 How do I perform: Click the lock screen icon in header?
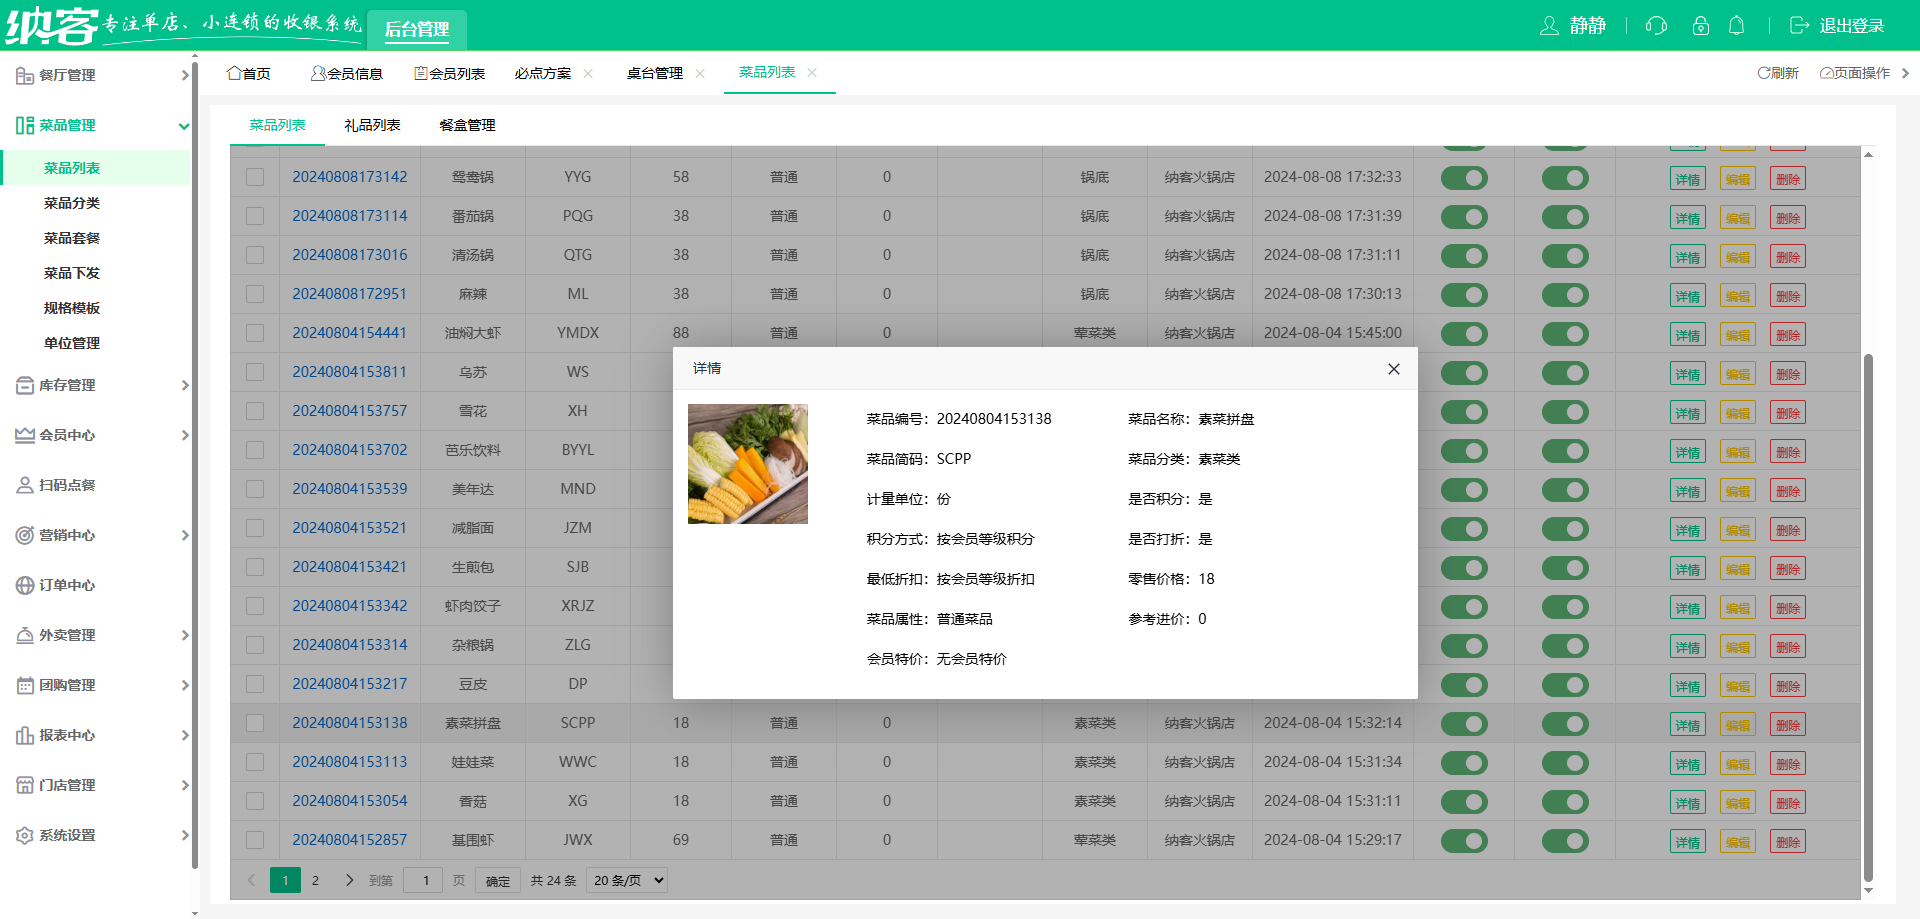[x=1700, y=26]
